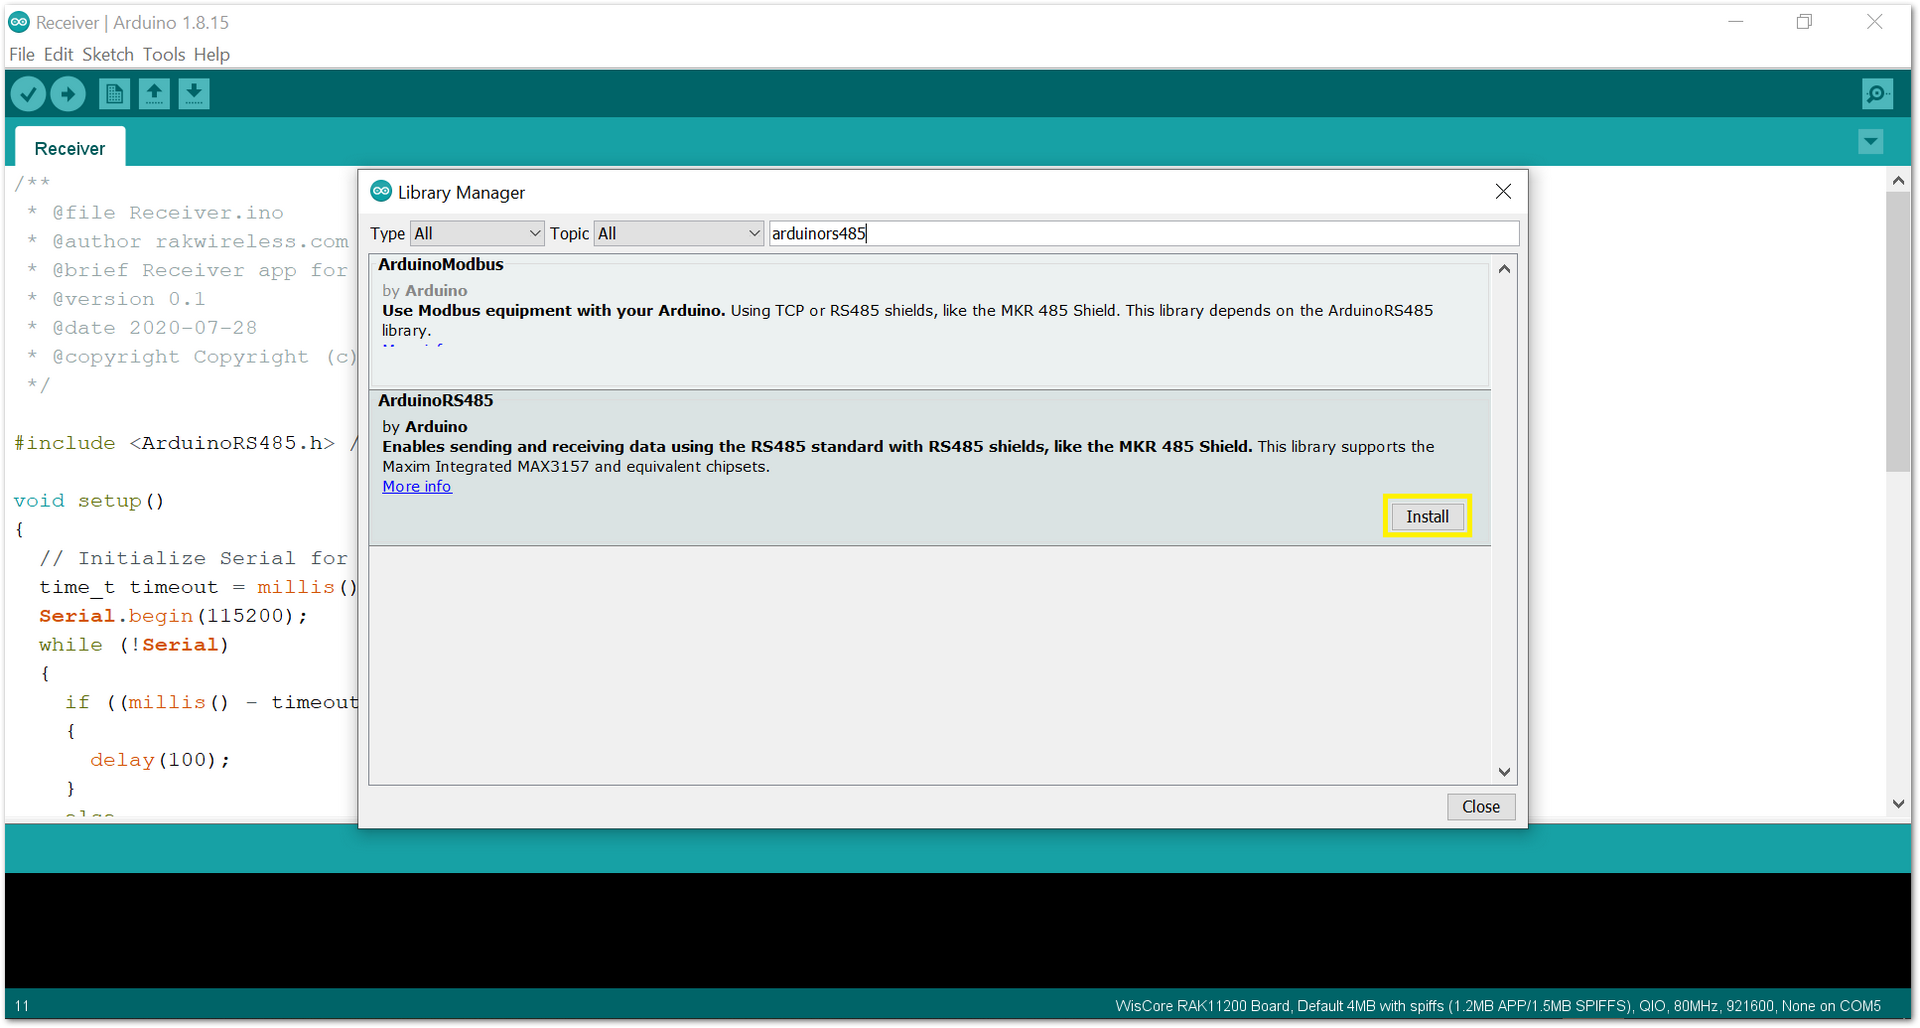Click the while (!Serial) code line
Viewport: 1920px width, 1028px height.
[x=134, y=645]
